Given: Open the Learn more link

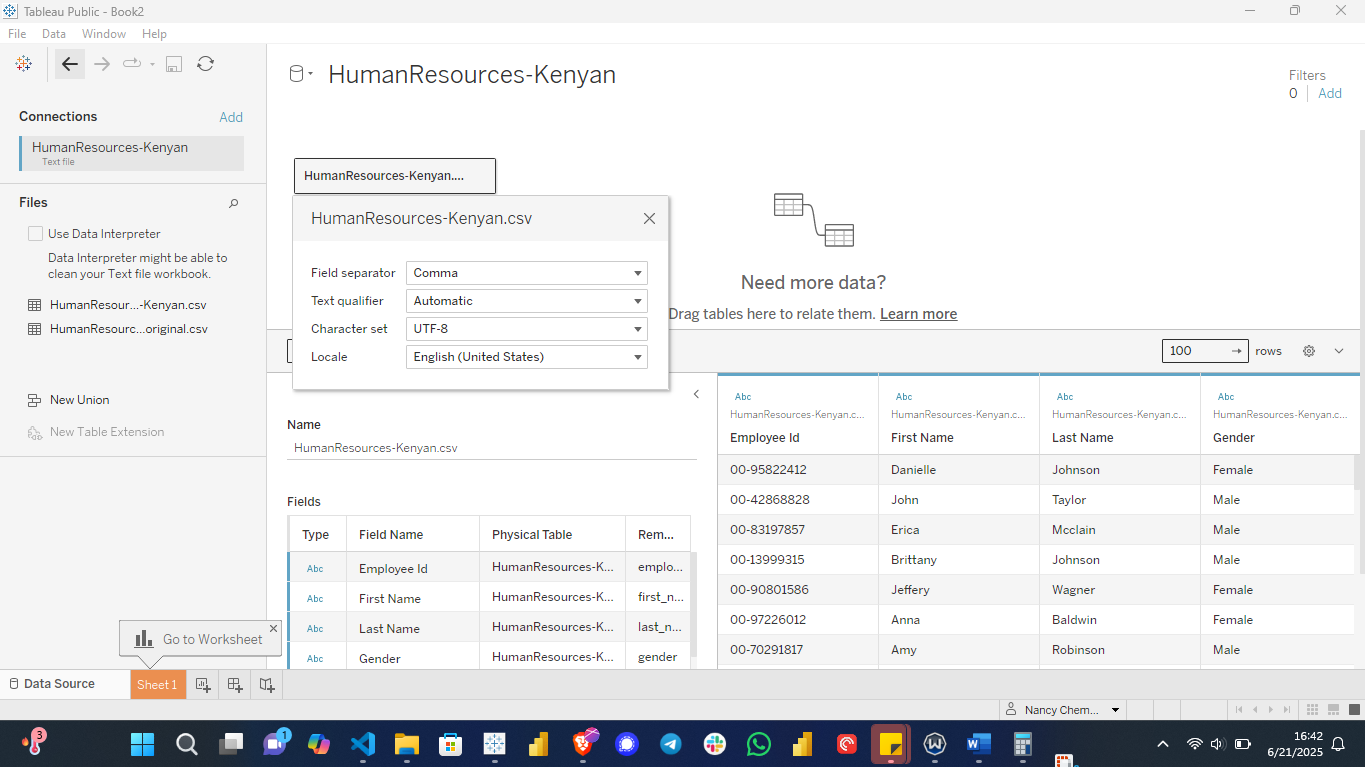Looking at the screenshot, I should [x=918, y=314].
